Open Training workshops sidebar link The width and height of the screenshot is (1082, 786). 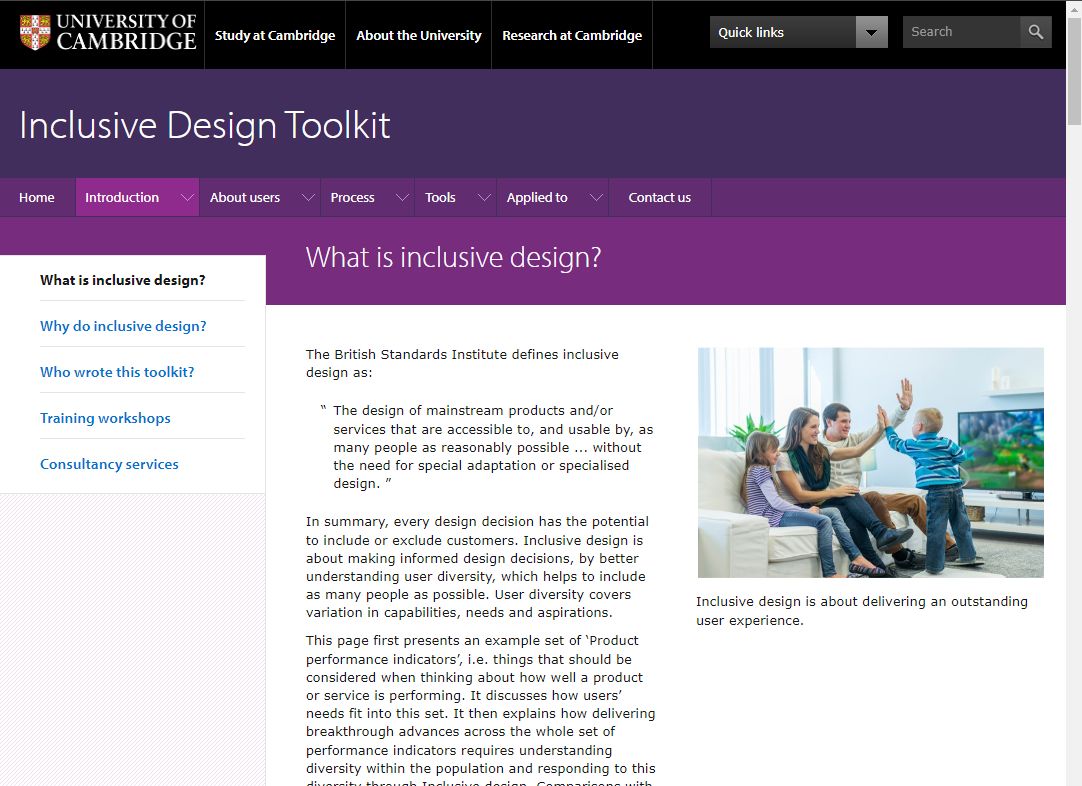[x=105, y=418]
